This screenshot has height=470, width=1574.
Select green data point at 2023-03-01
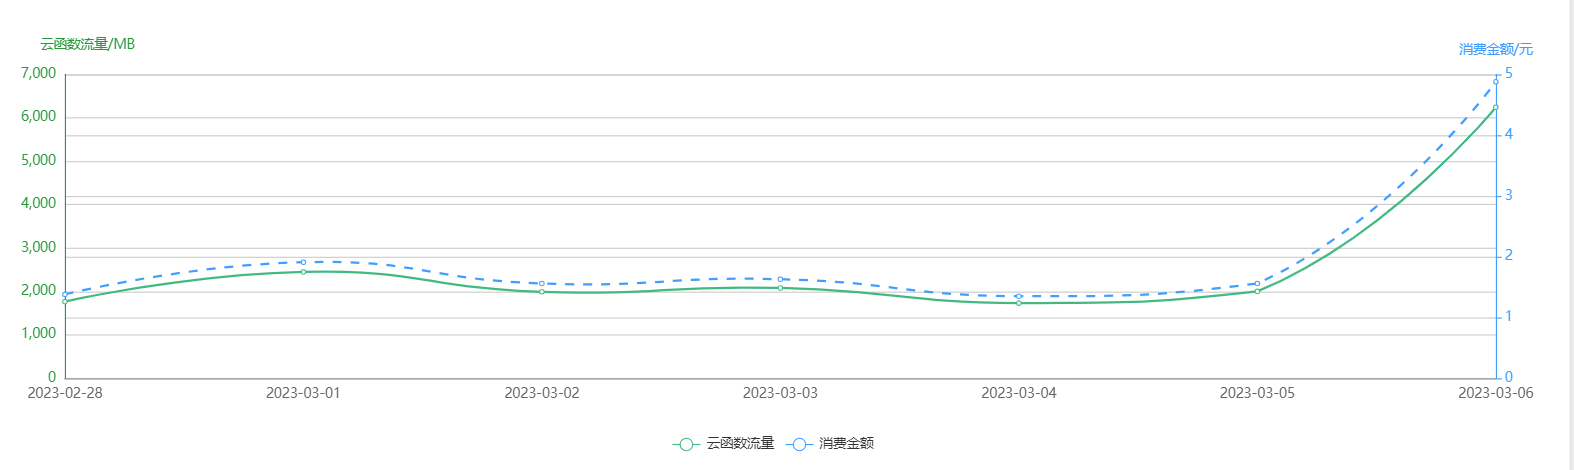[303, 271]
